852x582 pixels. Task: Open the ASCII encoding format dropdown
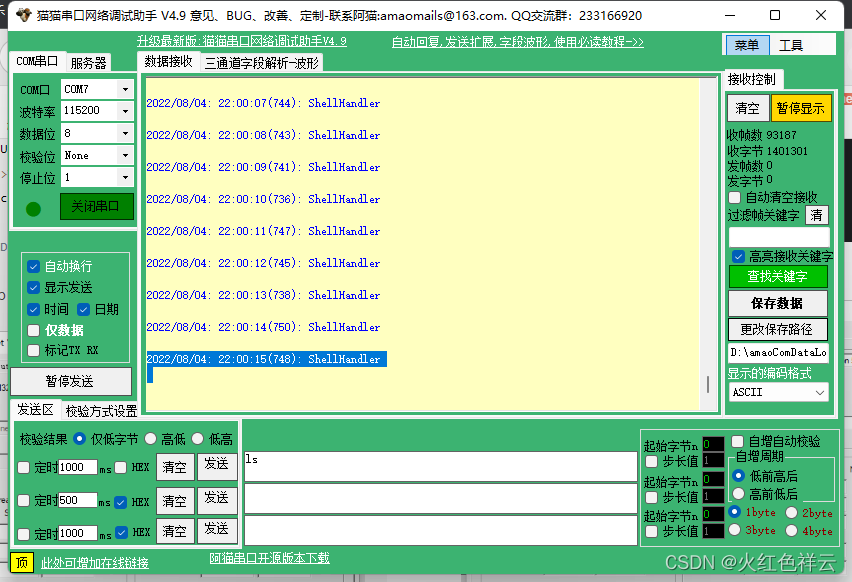tap(778, 391)
